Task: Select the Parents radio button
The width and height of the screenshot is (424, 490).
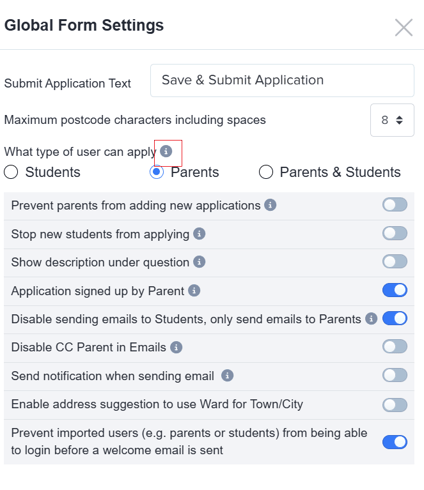Action: click(x=157, y=172)
